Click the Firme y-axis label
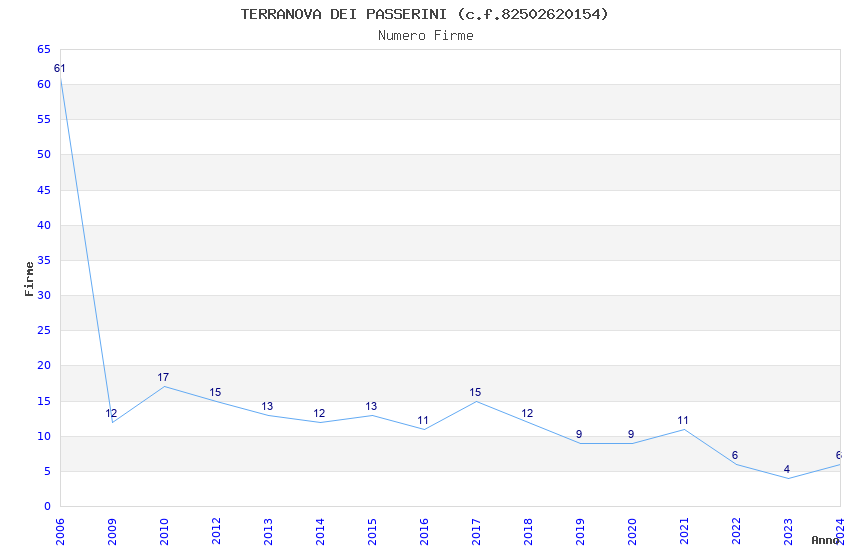The width and height of the screenshot is (850, 550). 29,279
